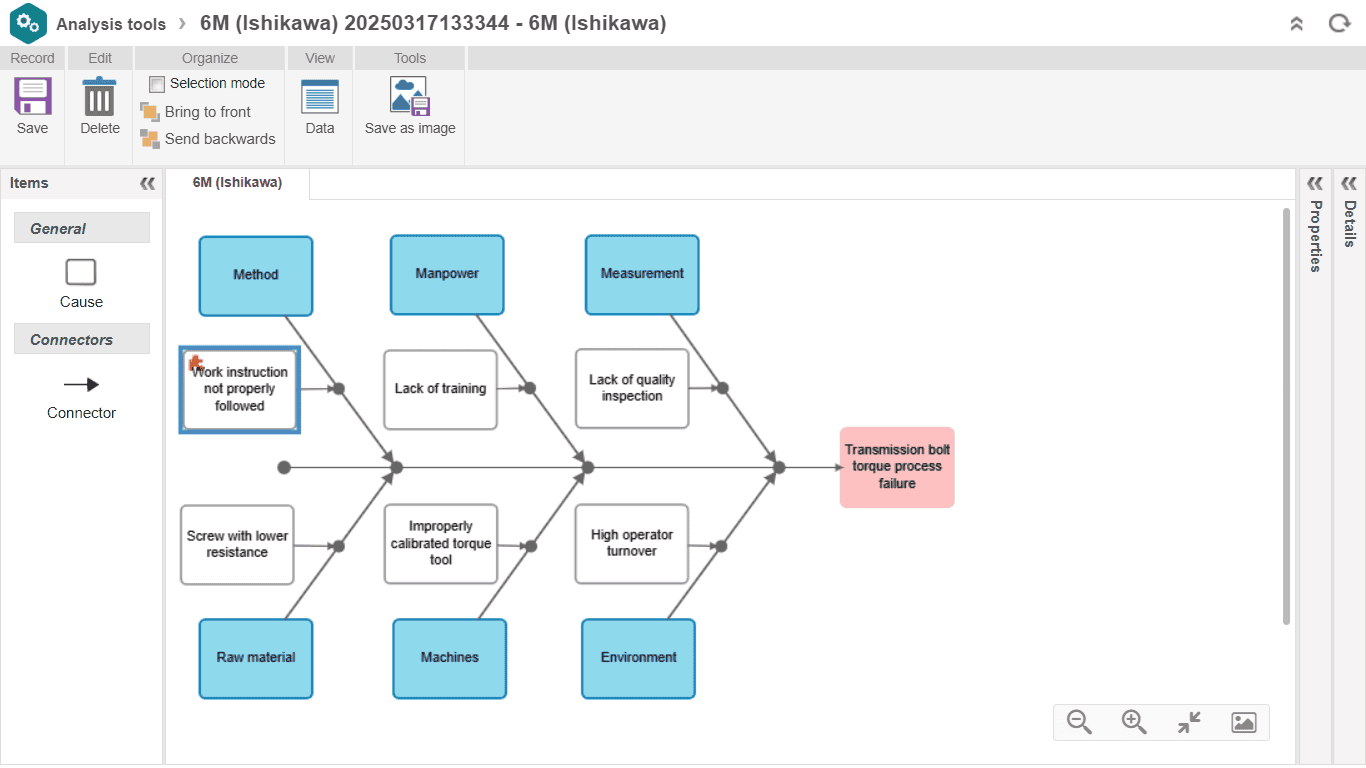Viewport: 1366px width, 768px height.
Task: Collapse the Items panel with double chevron
Action: (147, 183)
